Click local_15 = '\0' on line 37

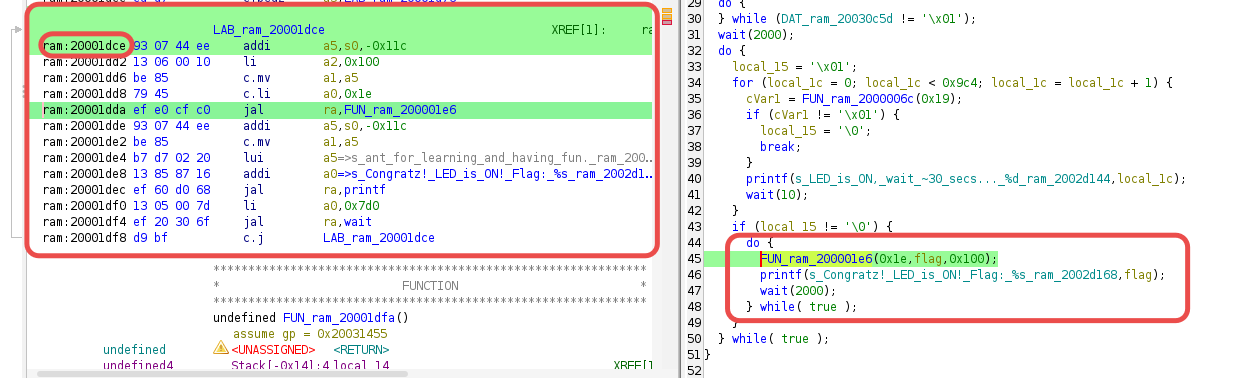(x=815, y=130)
